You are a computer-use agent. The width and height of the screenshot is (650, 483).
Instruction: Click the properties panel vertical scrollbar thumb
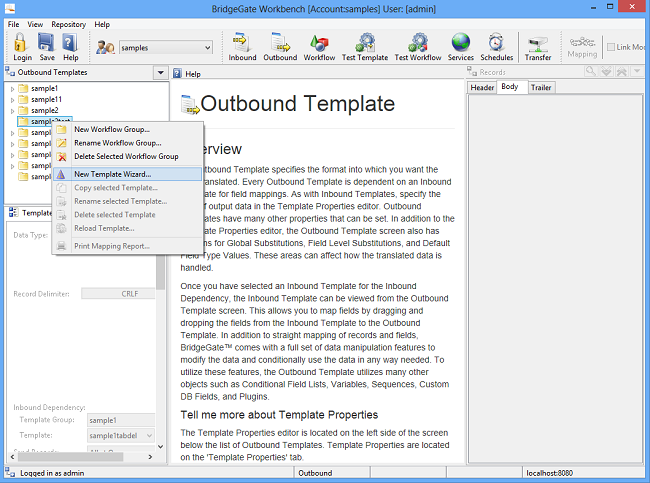[x=160, y=273]
